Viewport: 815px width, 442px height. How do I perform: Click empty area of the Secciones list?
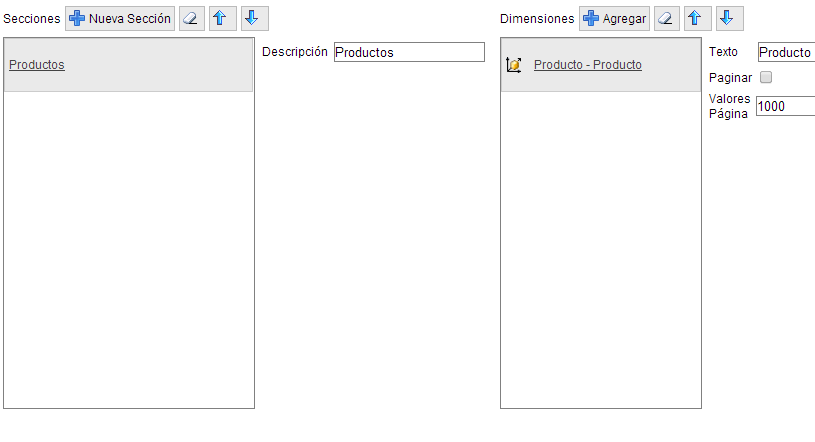tap(128, 250)
